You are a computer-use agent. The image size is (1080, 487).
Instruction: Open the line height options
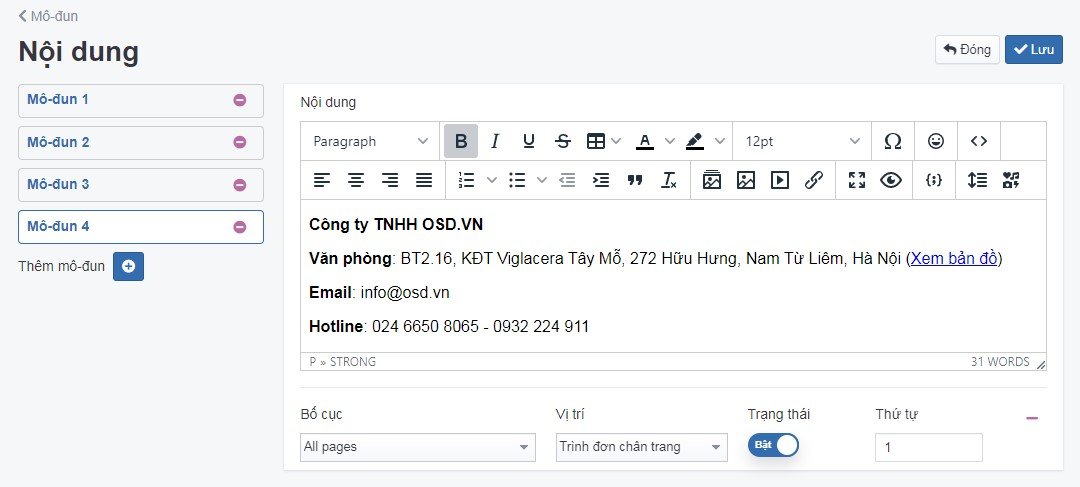point(977,180)
